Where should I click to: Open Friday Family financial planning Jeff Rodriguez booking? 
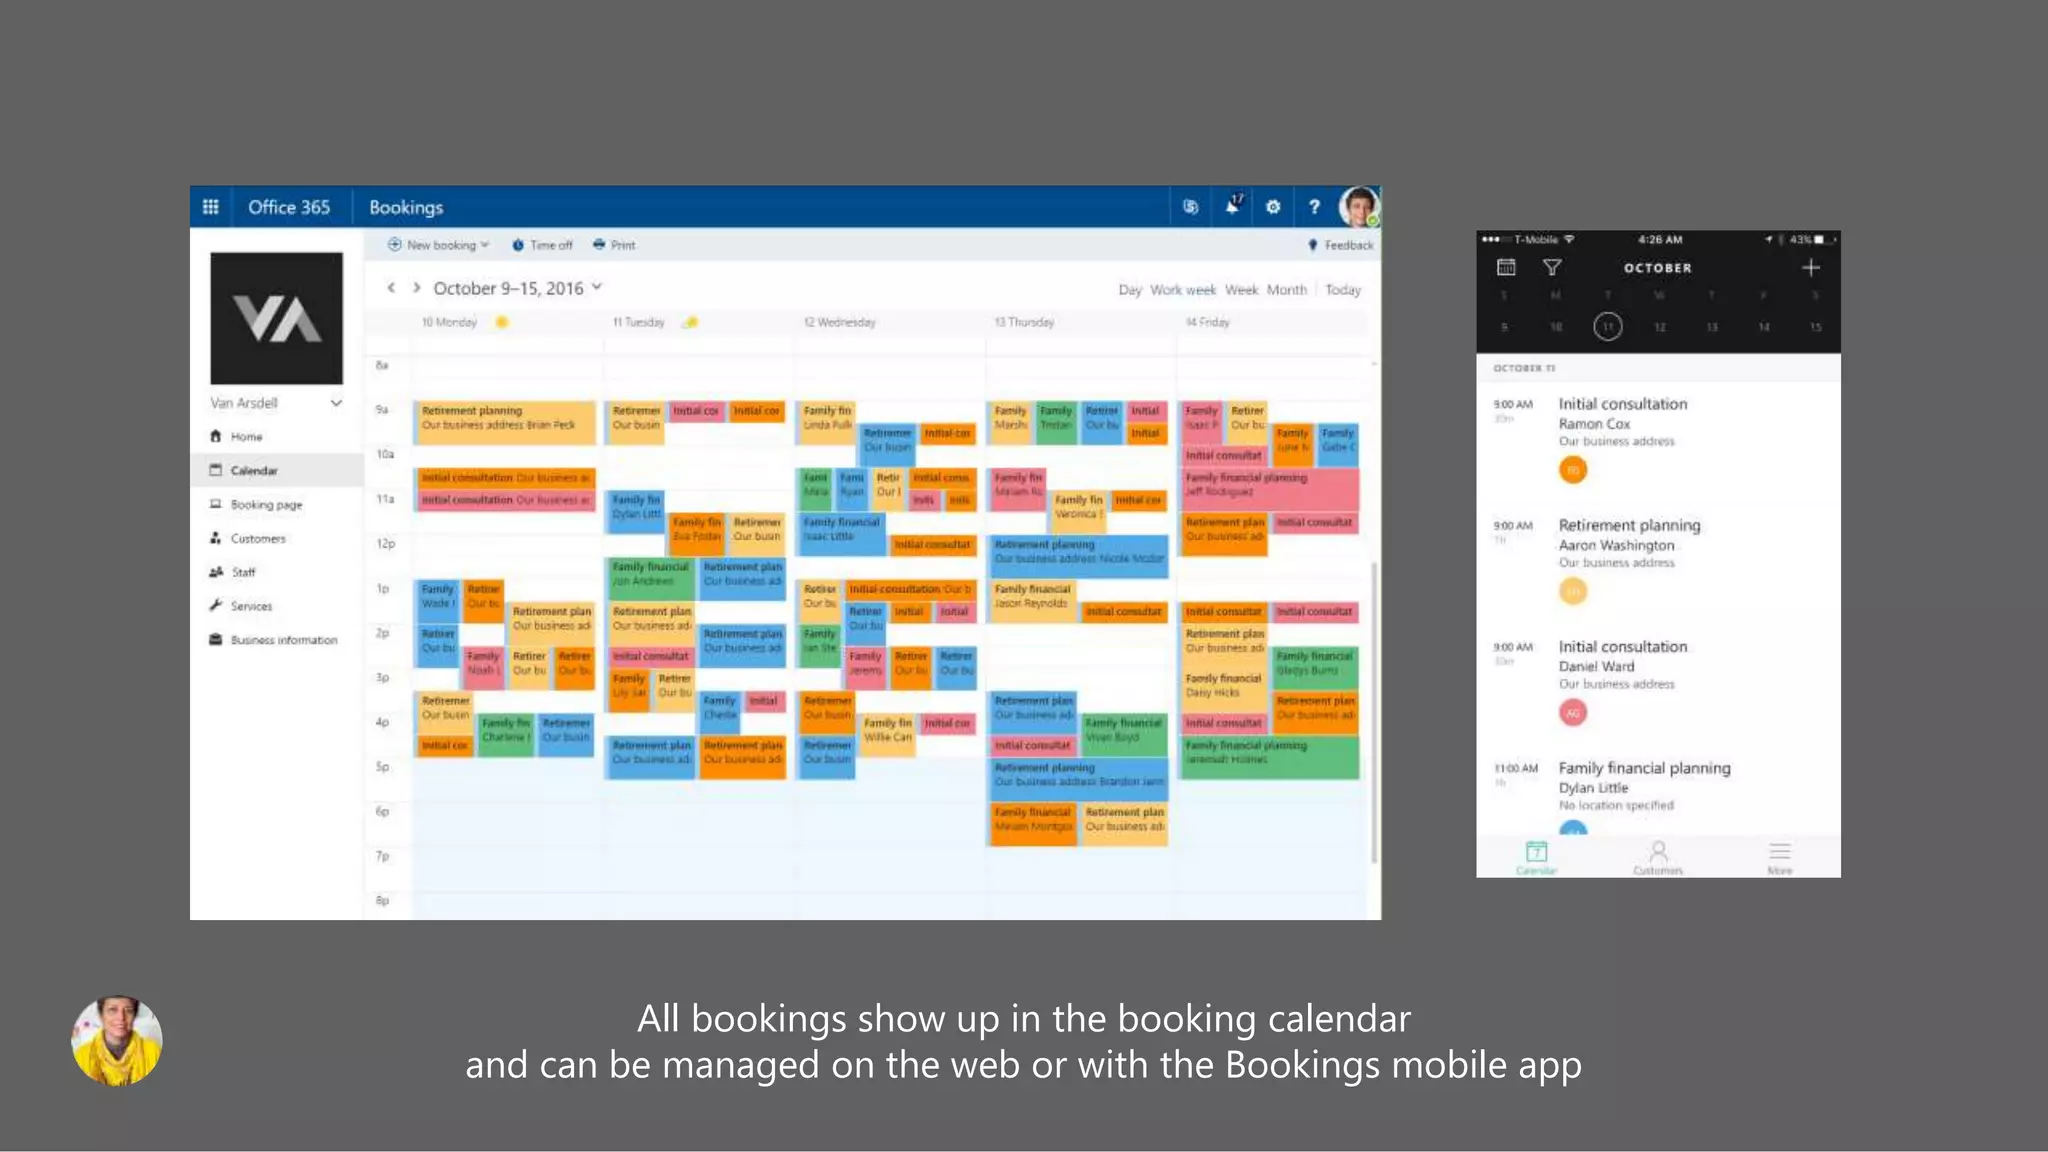pyautogui.click(x=1269, y=488)
